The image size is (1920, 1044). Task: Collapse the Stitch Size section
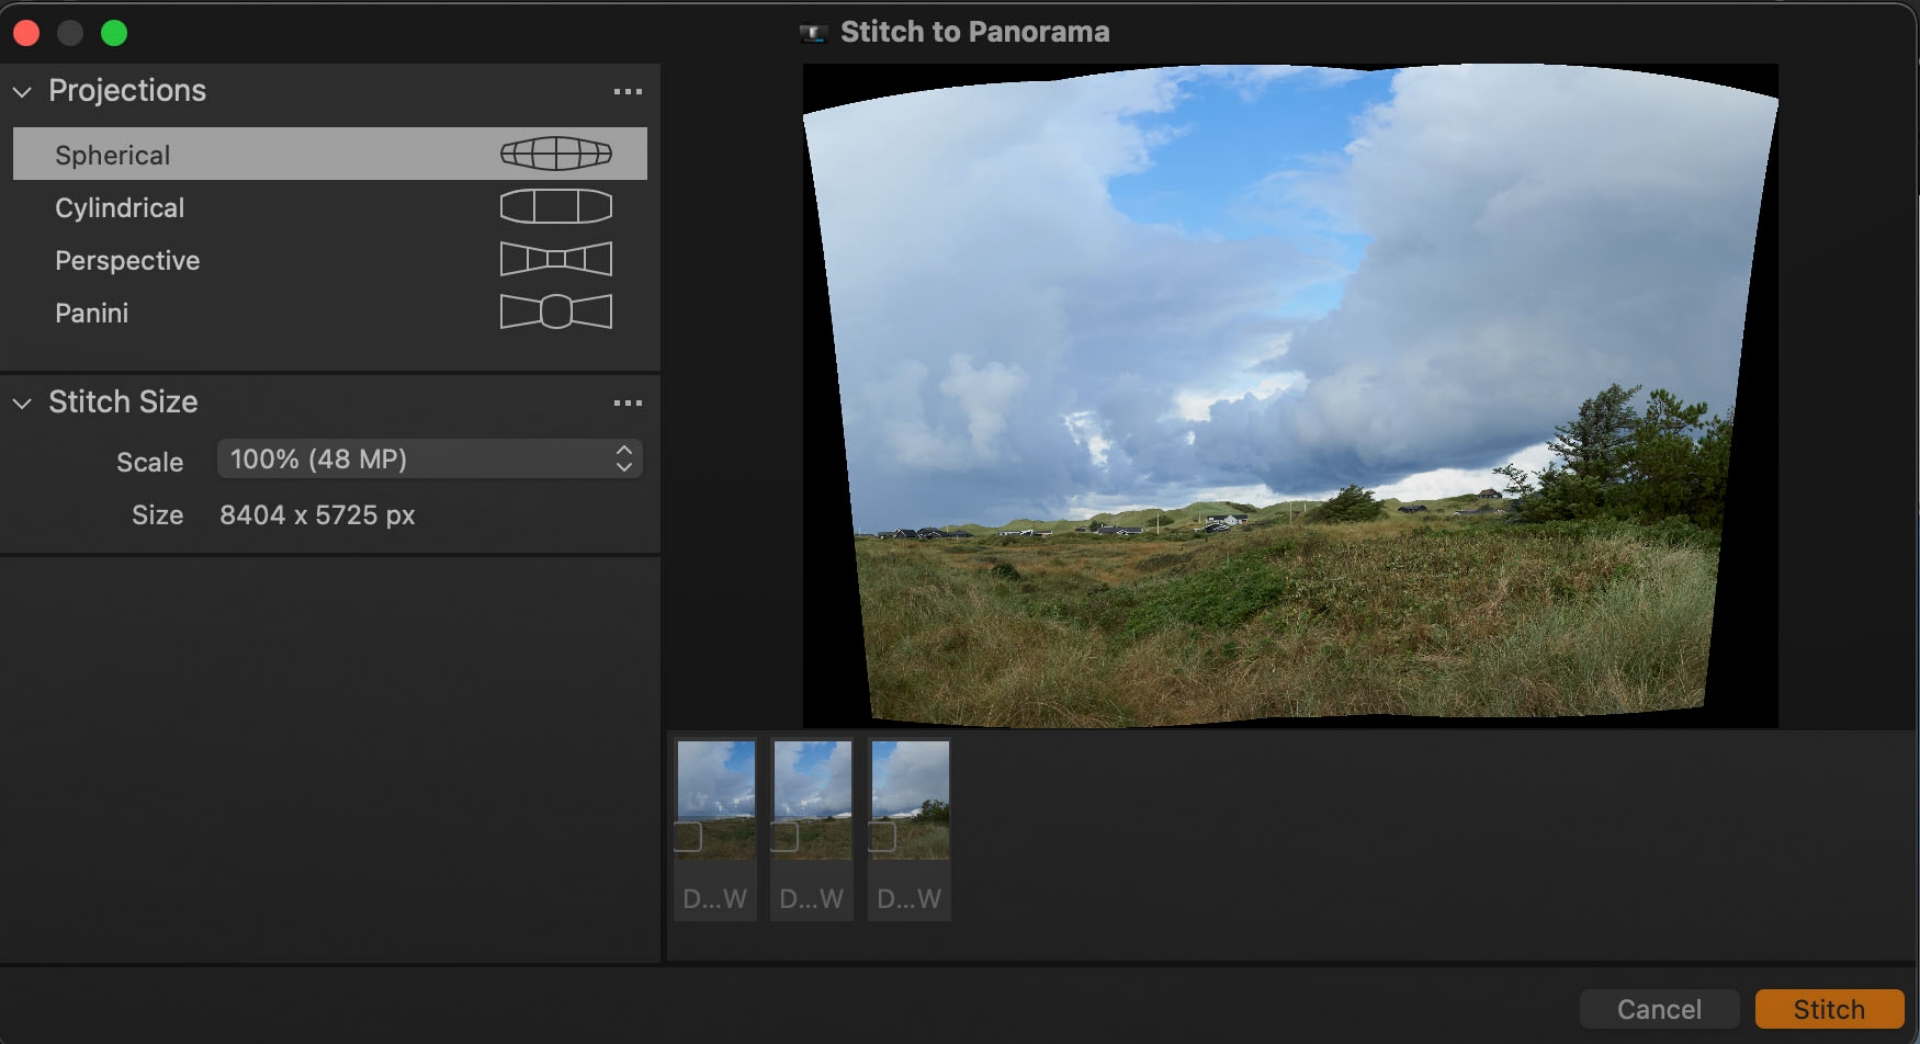click(x=21, y=403)
